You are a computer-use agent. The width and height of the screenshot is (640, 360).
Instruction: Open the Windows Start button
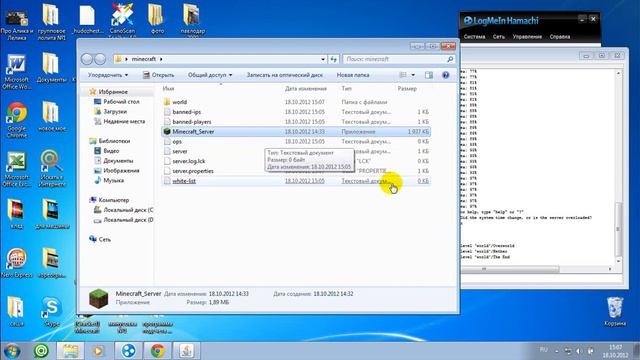point(11,351)
